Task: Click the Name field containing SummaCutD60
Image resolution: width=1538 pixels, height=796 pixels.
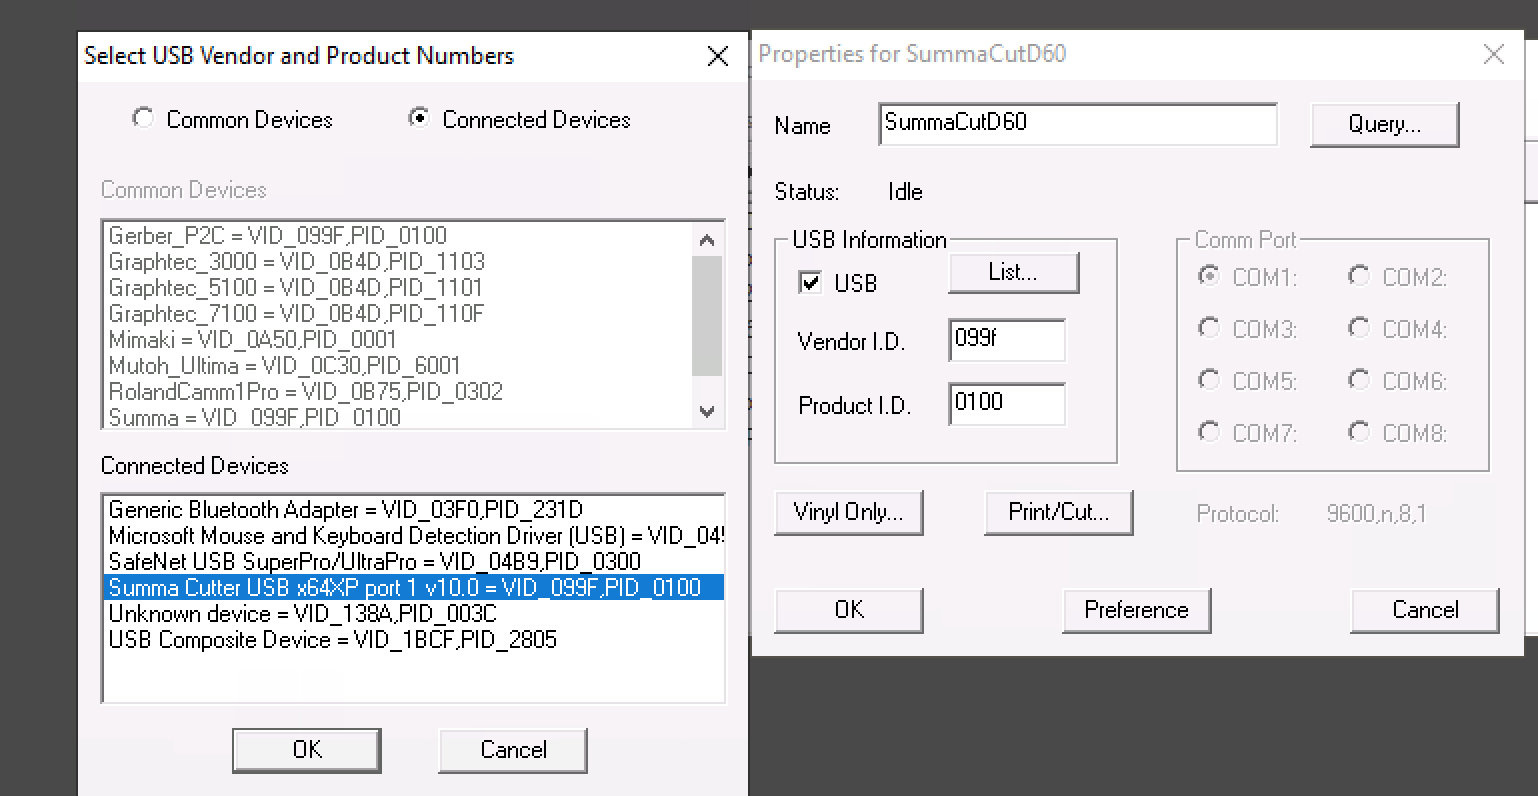Action: pyautogui.click(x=1078, y=124)
